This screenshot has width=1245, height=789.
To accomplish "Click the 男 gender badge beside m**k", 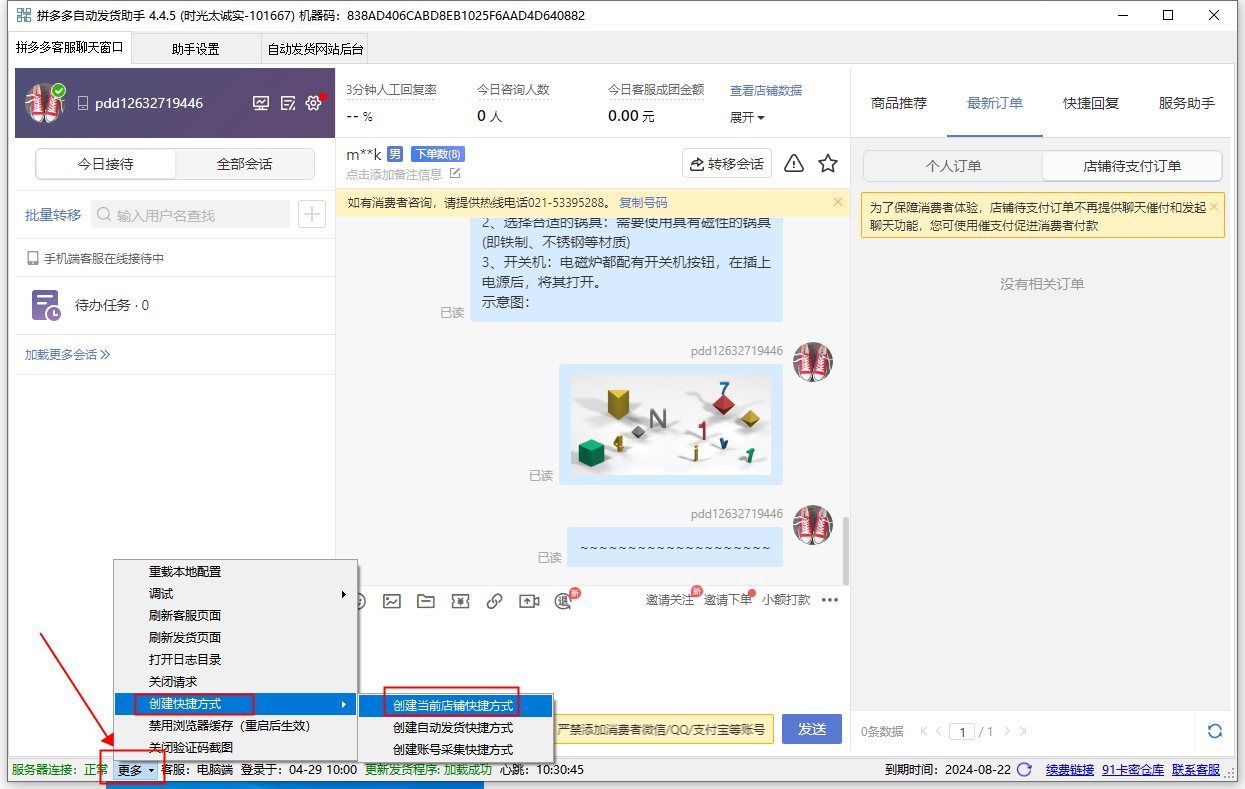I will click(395, 154).
